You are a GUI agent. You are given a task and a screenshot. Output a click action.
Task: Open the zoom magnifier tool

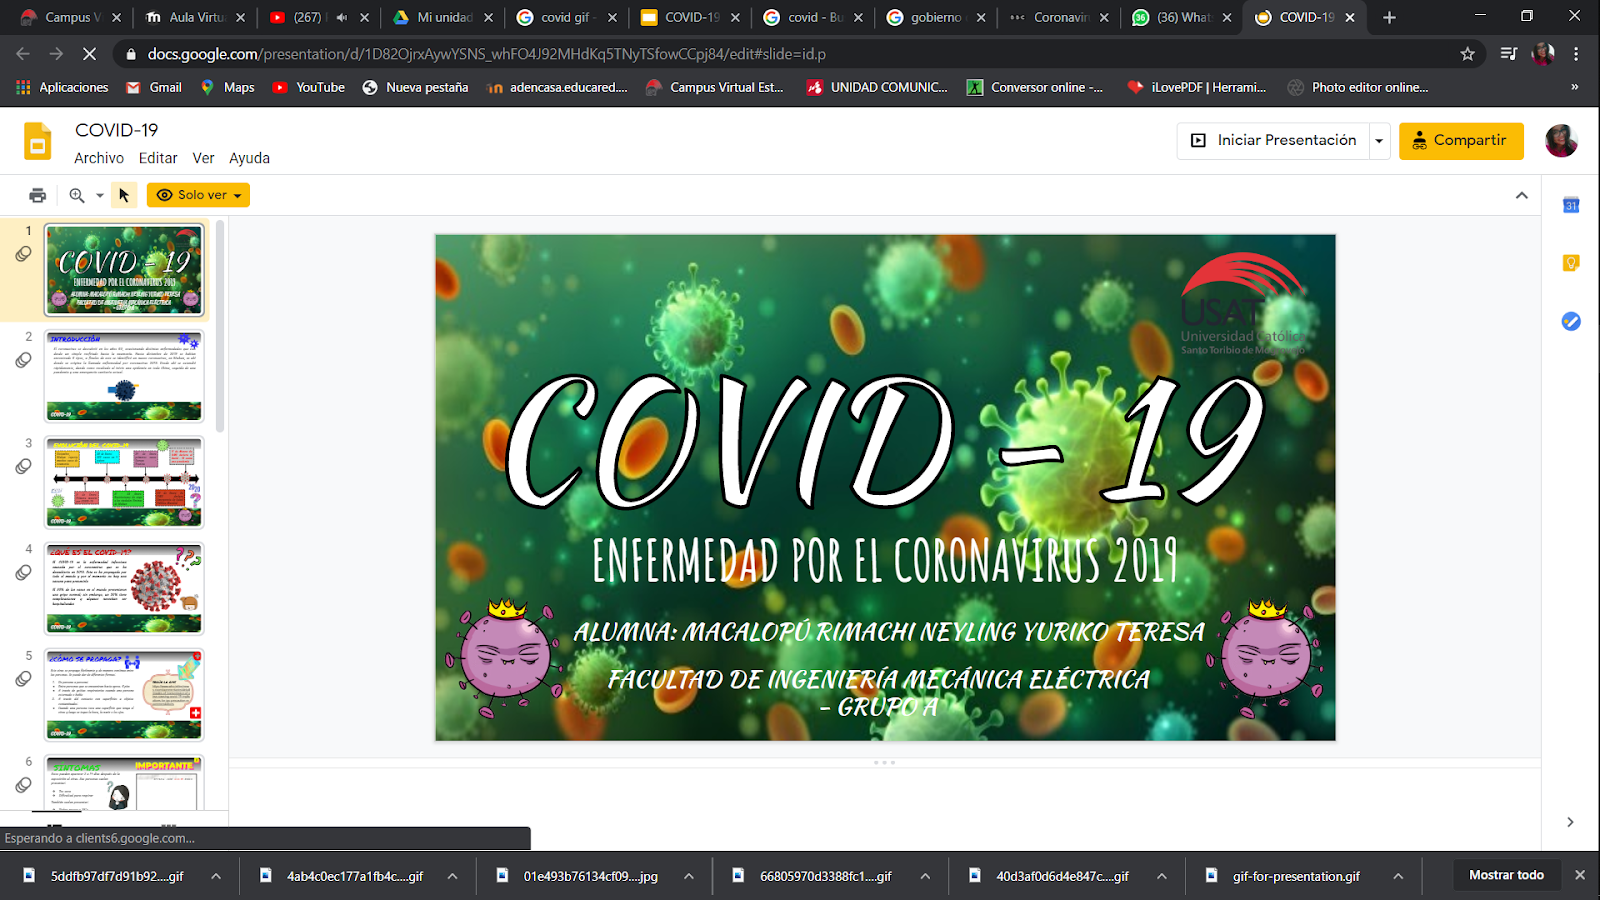pyautogui.click(x=77, y=195)
